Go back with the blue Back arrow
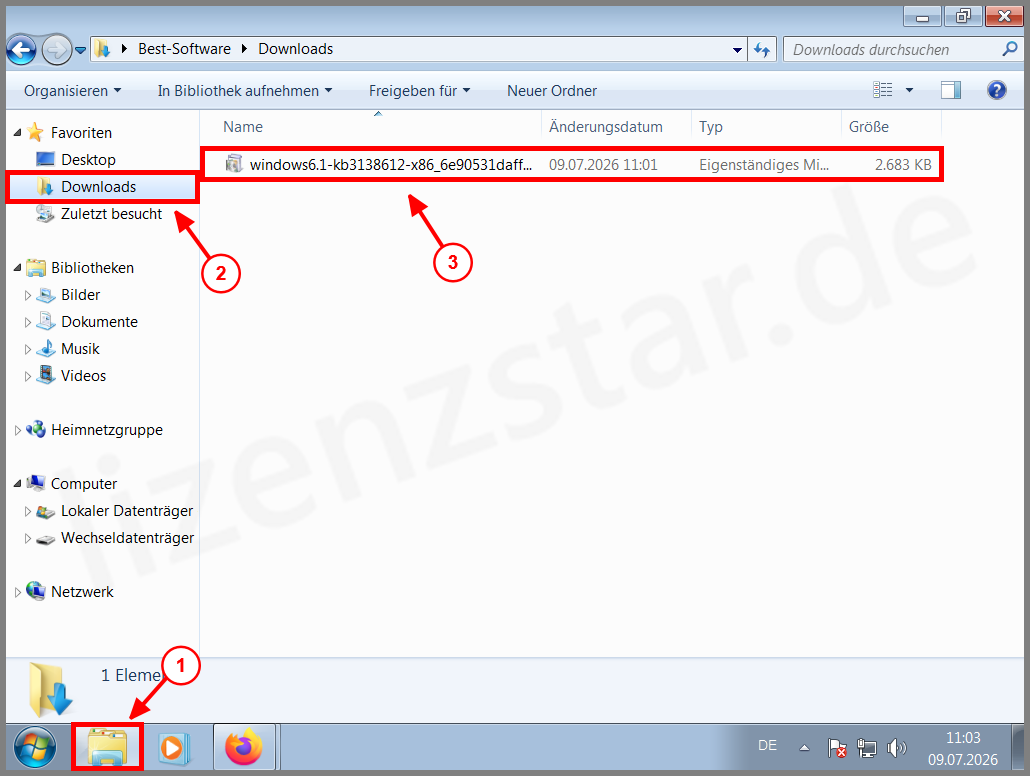The width and height of the screenshot is (1030, 776). click(x=21, y=50)
